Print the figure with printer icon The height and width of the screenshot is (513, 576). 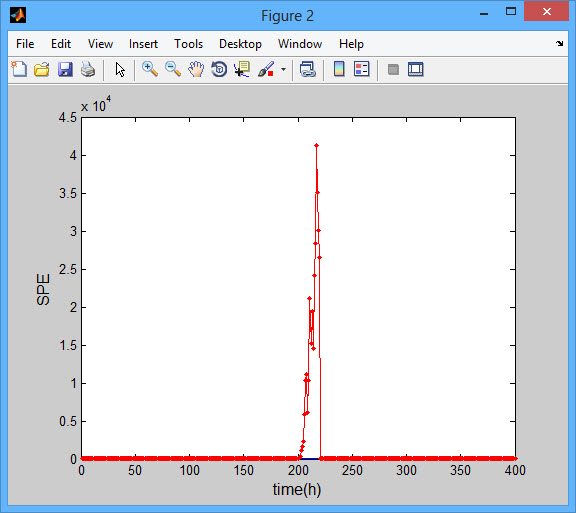click(x=88, y=69)
